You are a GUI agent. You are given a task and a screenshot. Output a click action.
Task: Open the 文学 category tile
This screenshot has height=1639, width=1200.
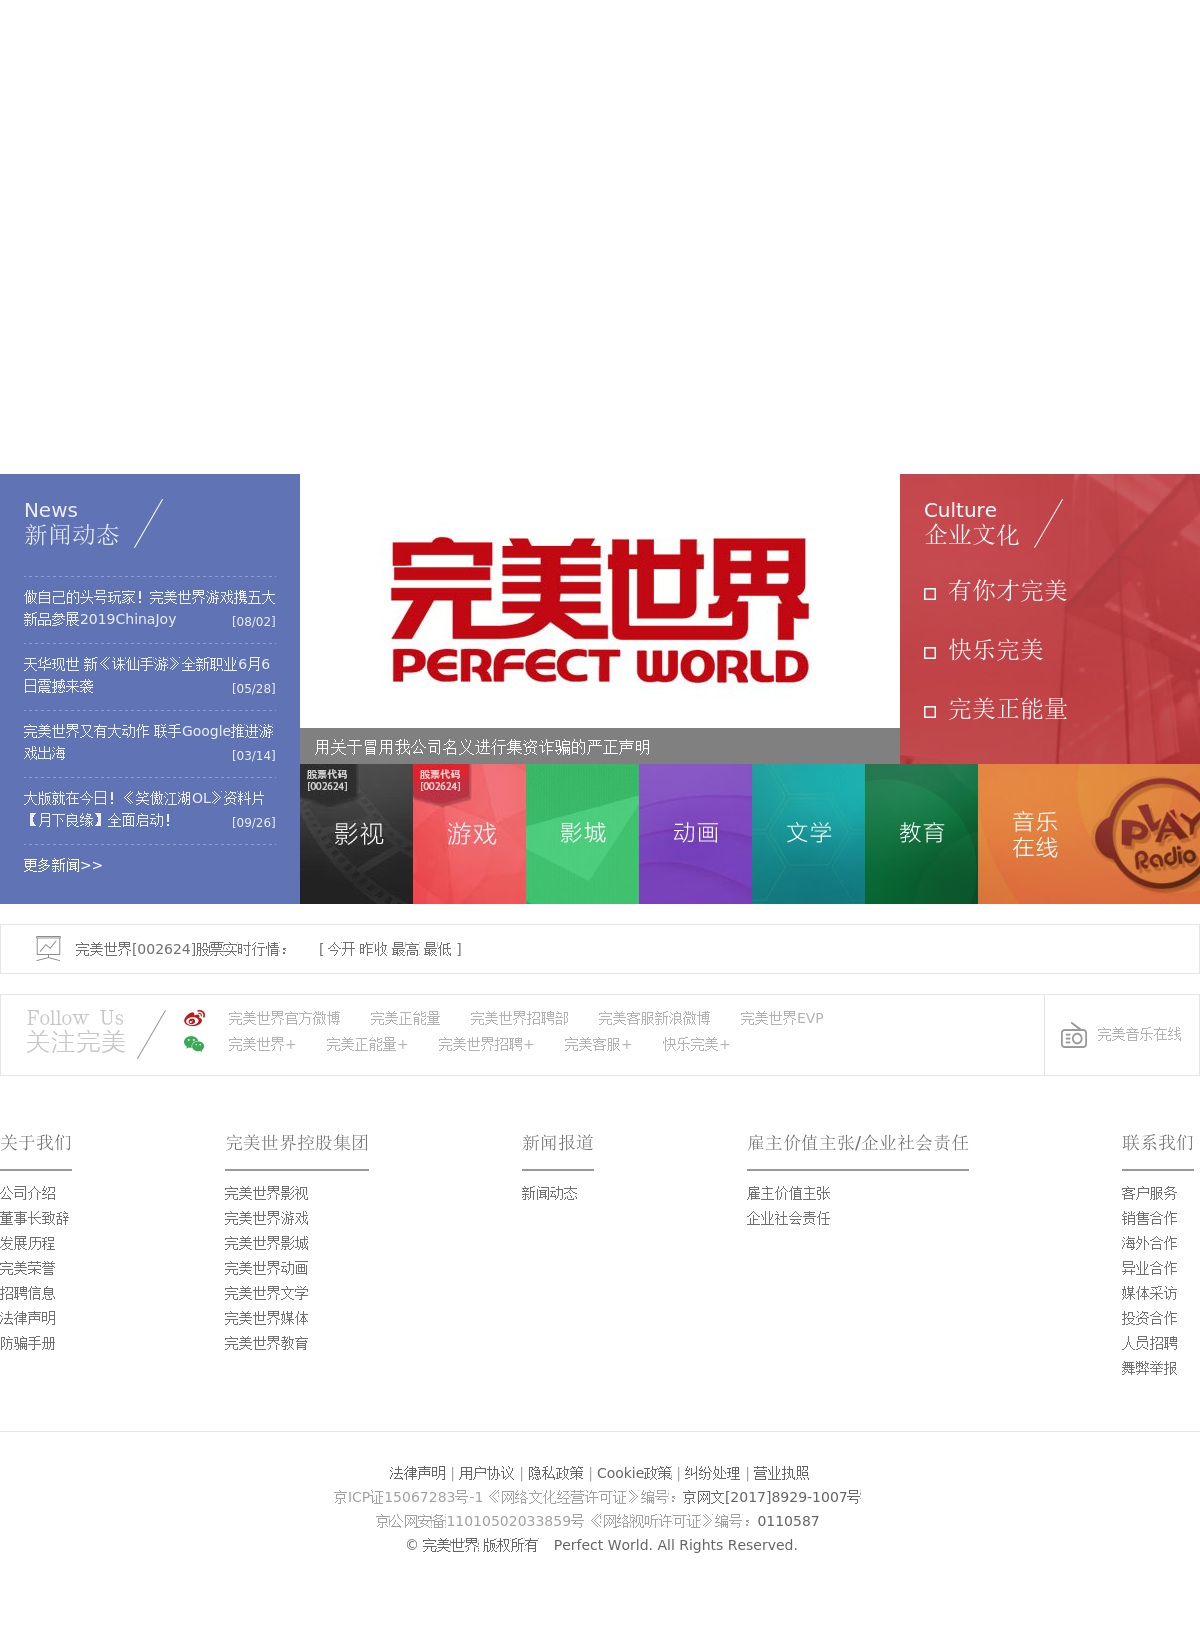coord(808,834)
